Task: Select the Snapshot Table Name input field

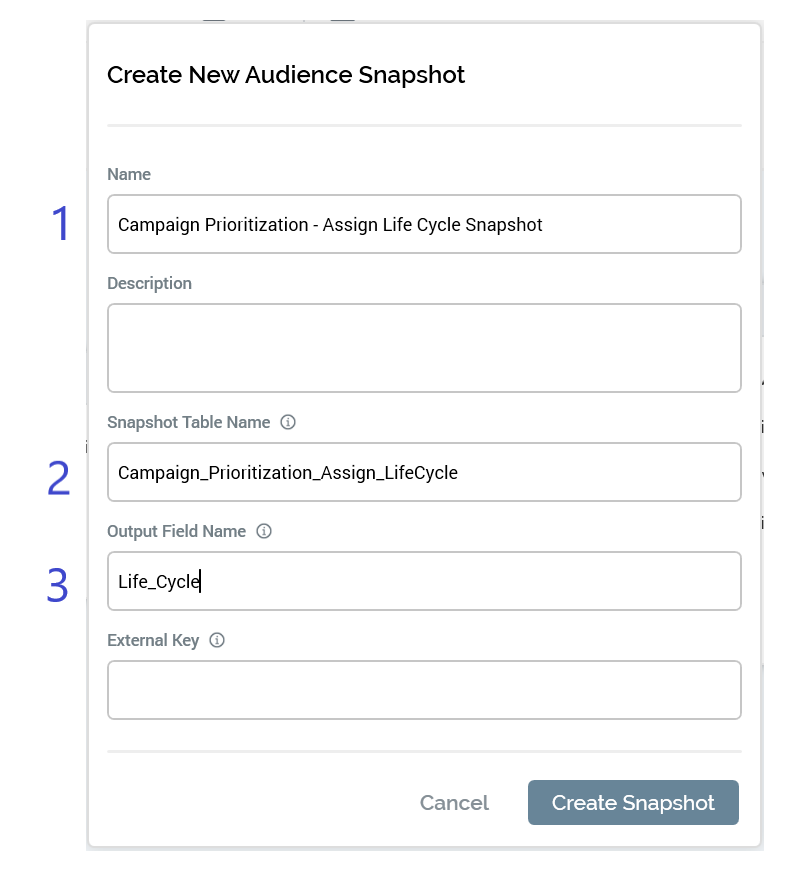Action: (424, 472)
